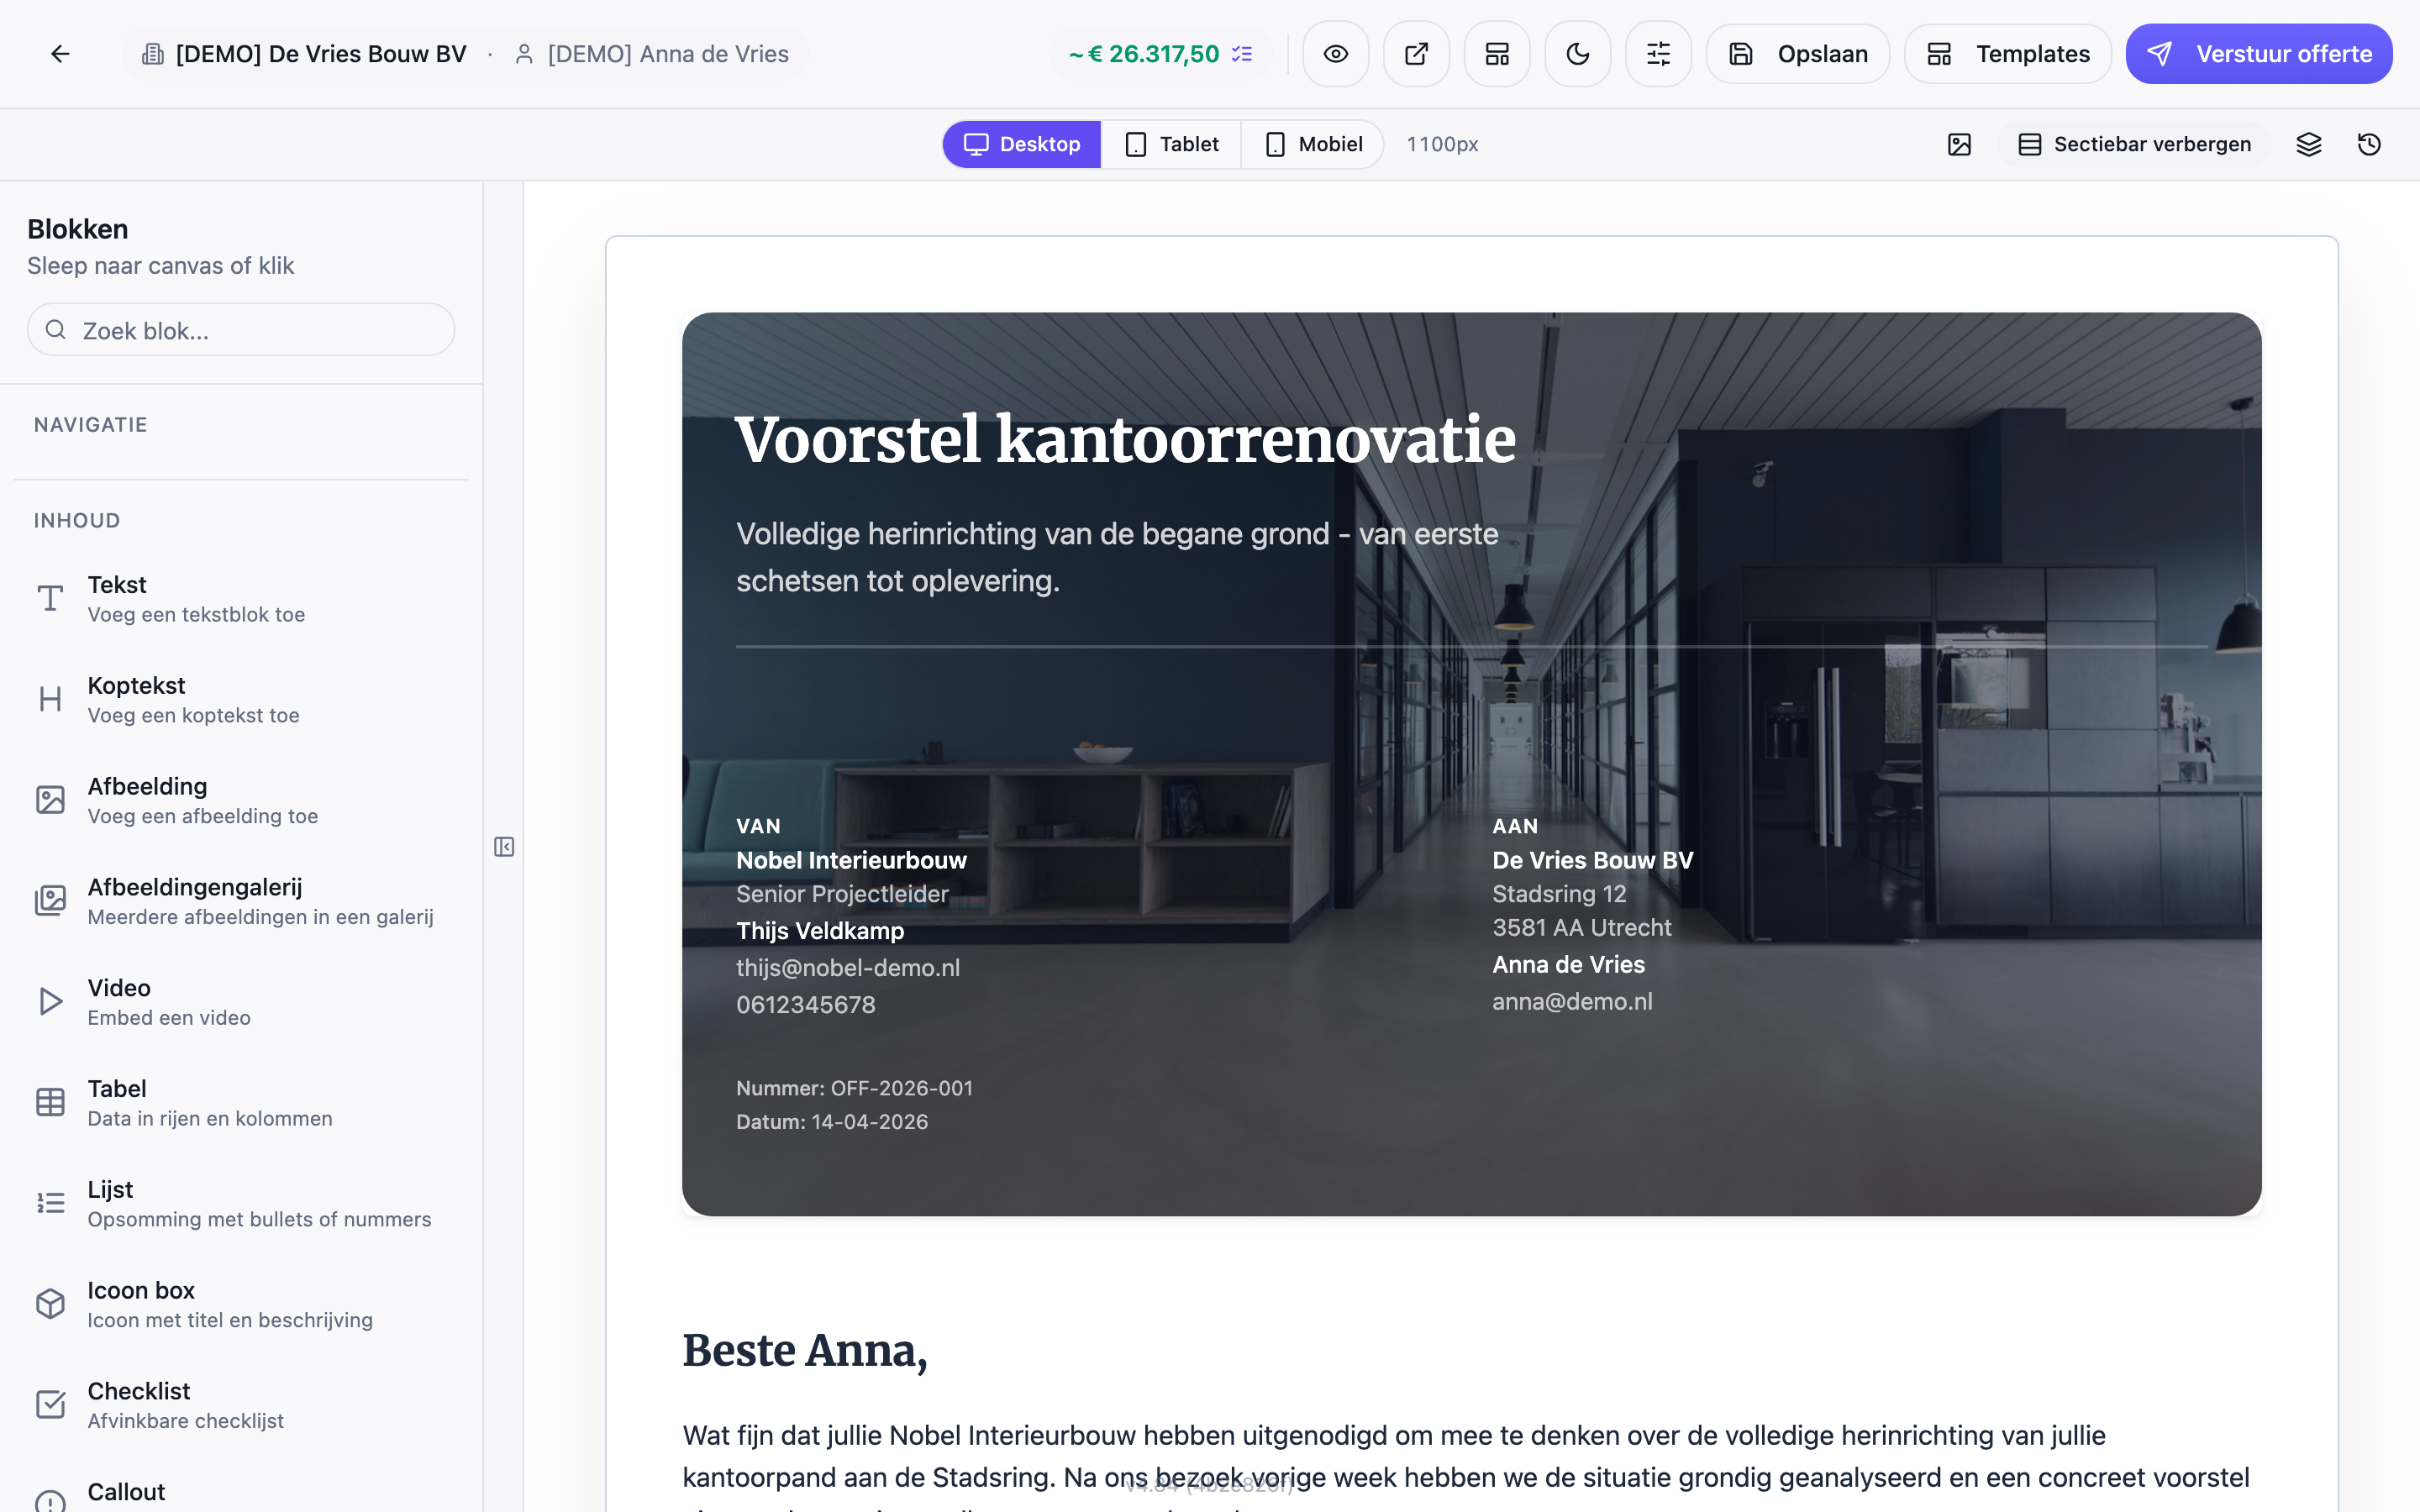Viewport: 2420px width, 1512px height.
Task: Collapse the Blokken sidebar panel
Action: [x=504, y=847]
